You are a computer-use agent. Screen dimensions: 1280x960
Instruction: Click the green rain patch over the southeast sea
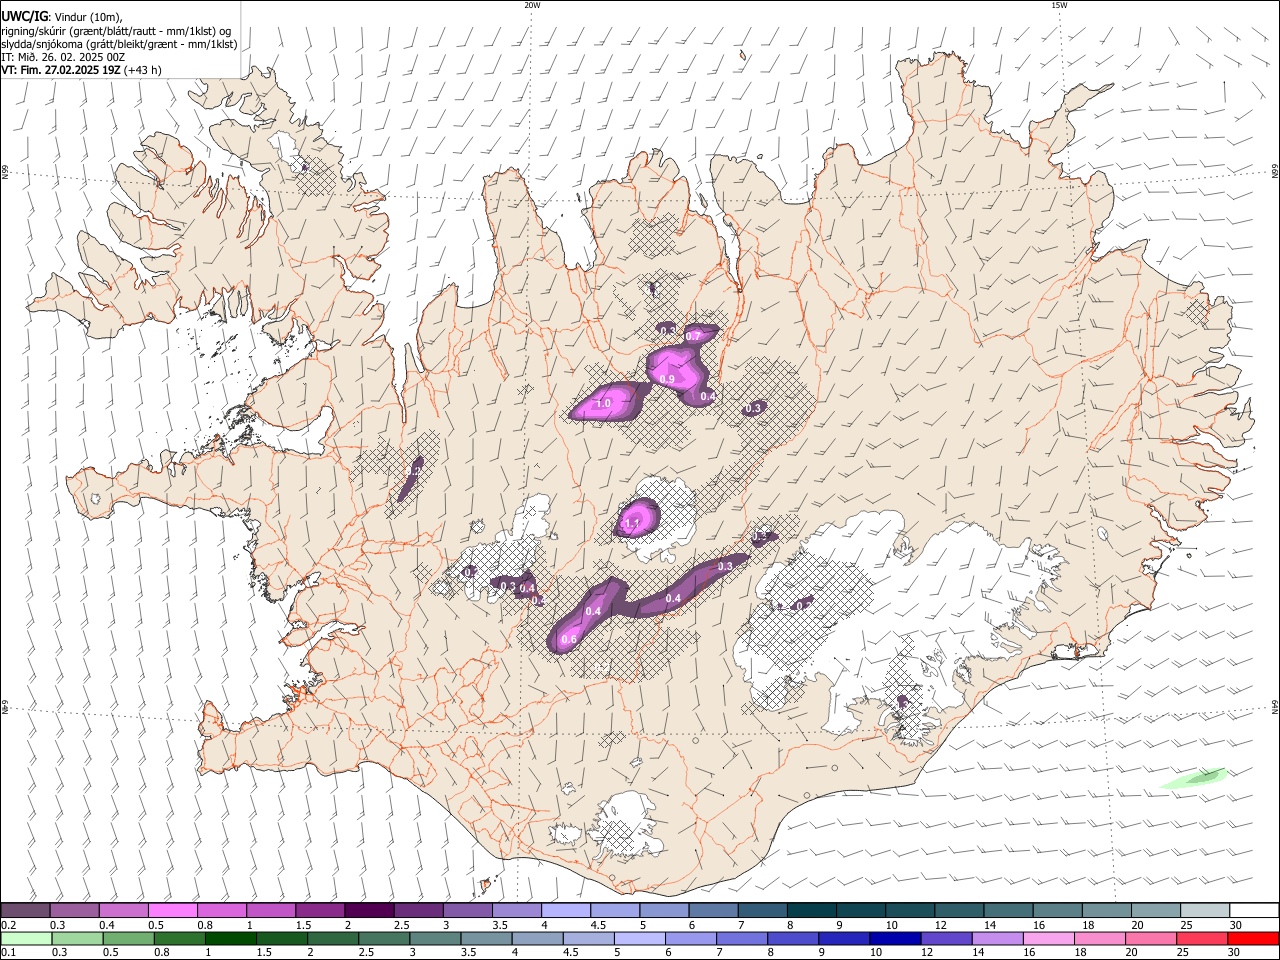tap(1194, 778)
